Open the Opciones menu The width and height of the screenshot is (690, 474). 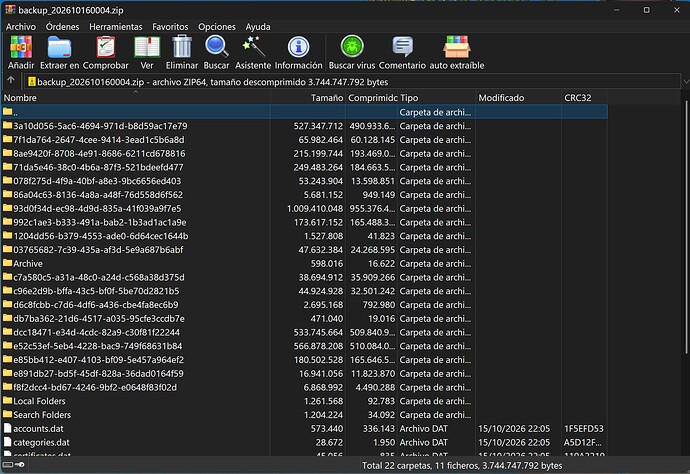217,27
